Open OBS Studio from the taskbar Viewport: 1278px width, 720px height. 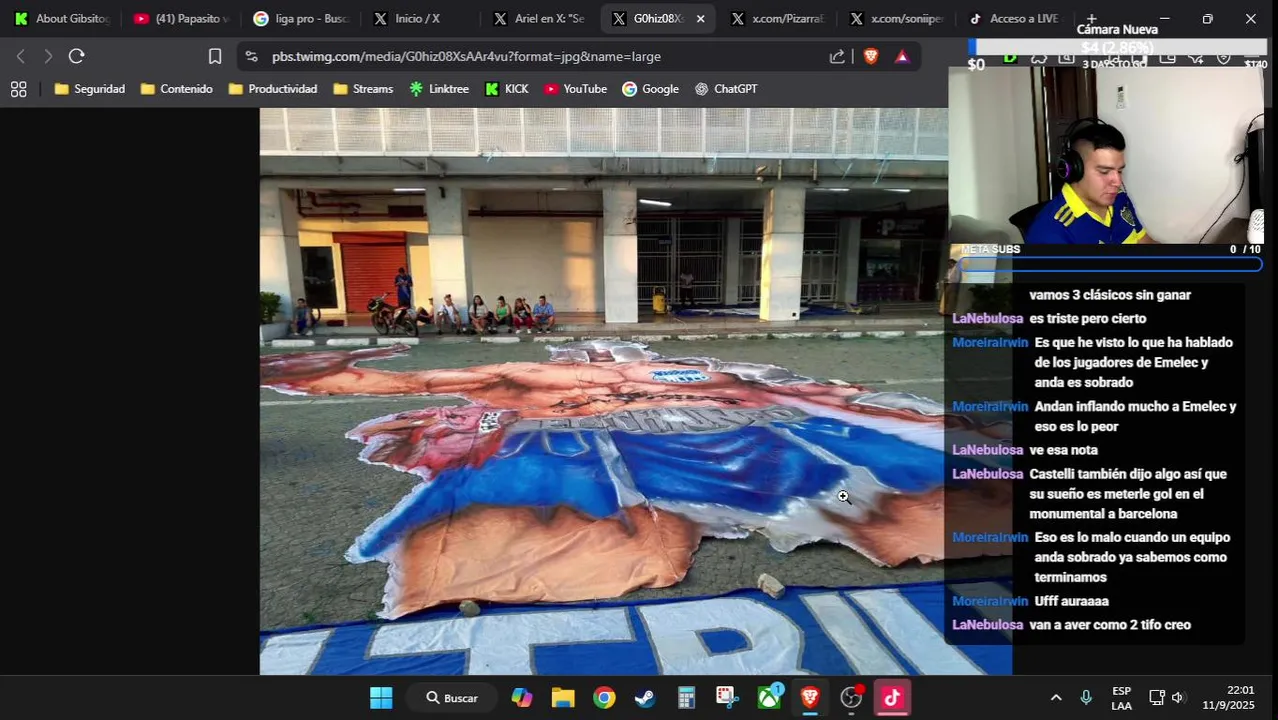[x=851, y=698]
